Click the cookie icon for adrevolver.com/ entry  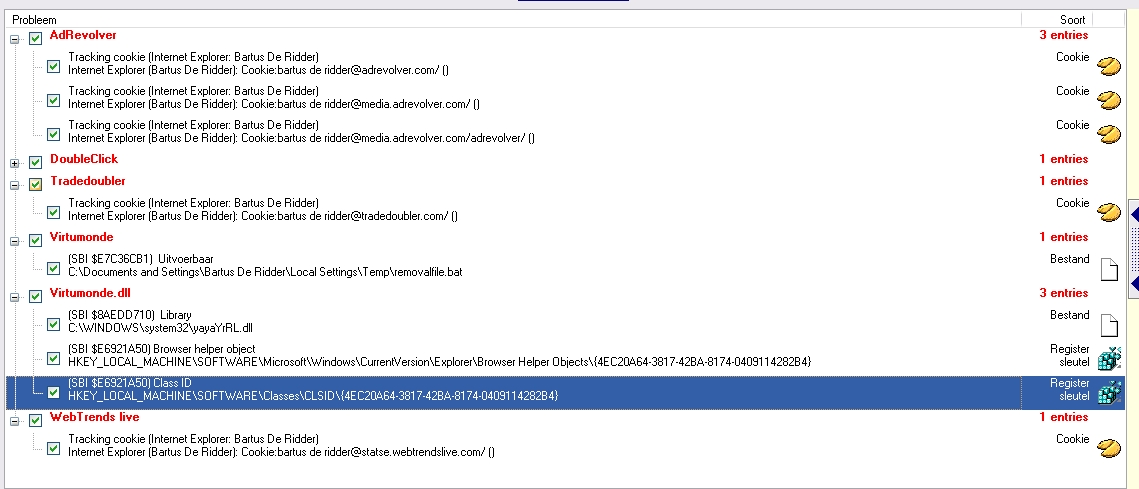1108,67
